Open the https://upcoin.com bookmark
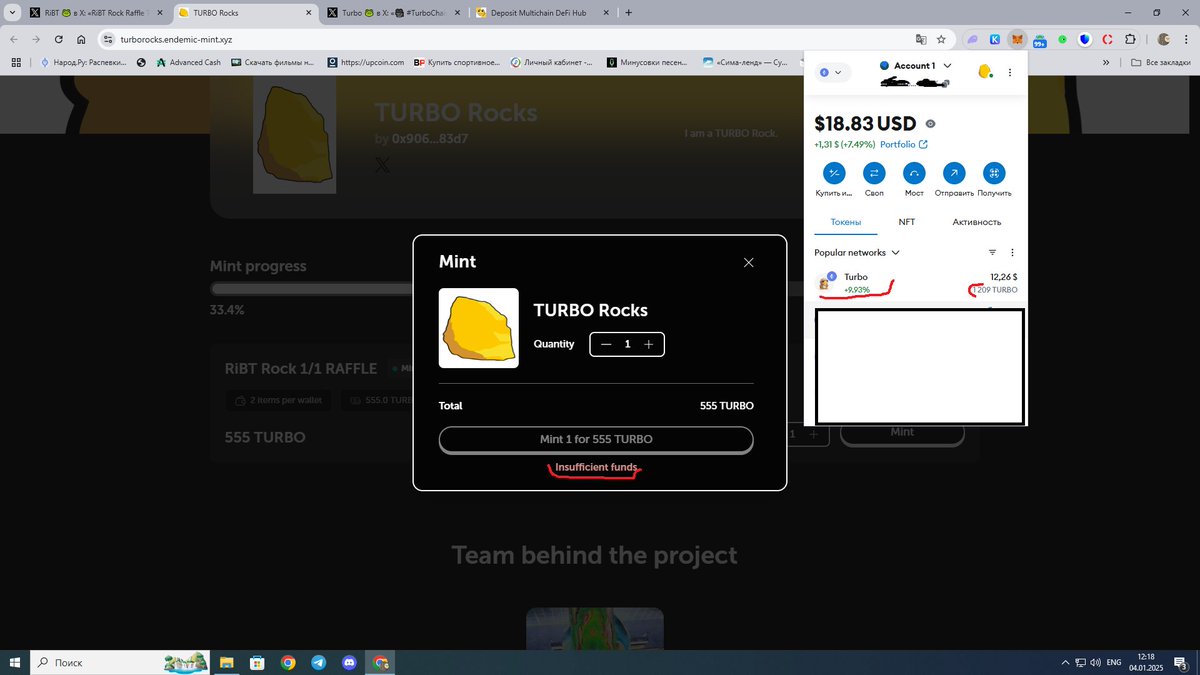The height and width of the screenshot is (675, 1200). click(364, 62)
